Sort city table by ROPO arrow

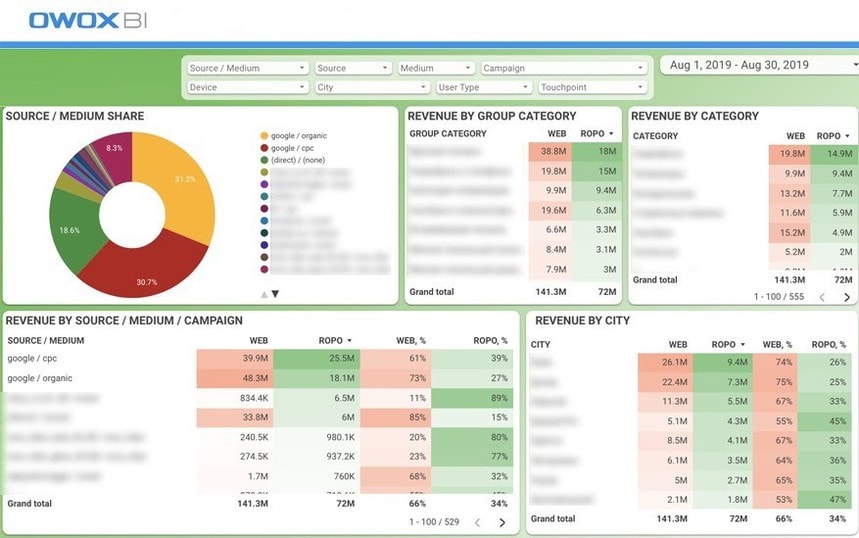pyautogui.click(x=743, y=345)
